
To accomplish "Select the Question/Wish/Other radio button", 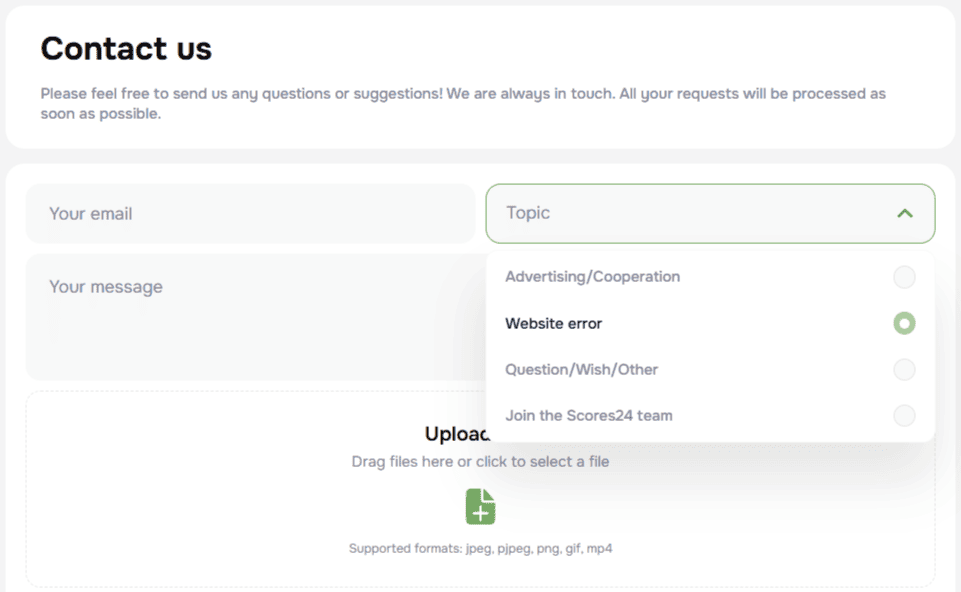I will (904, 370).
